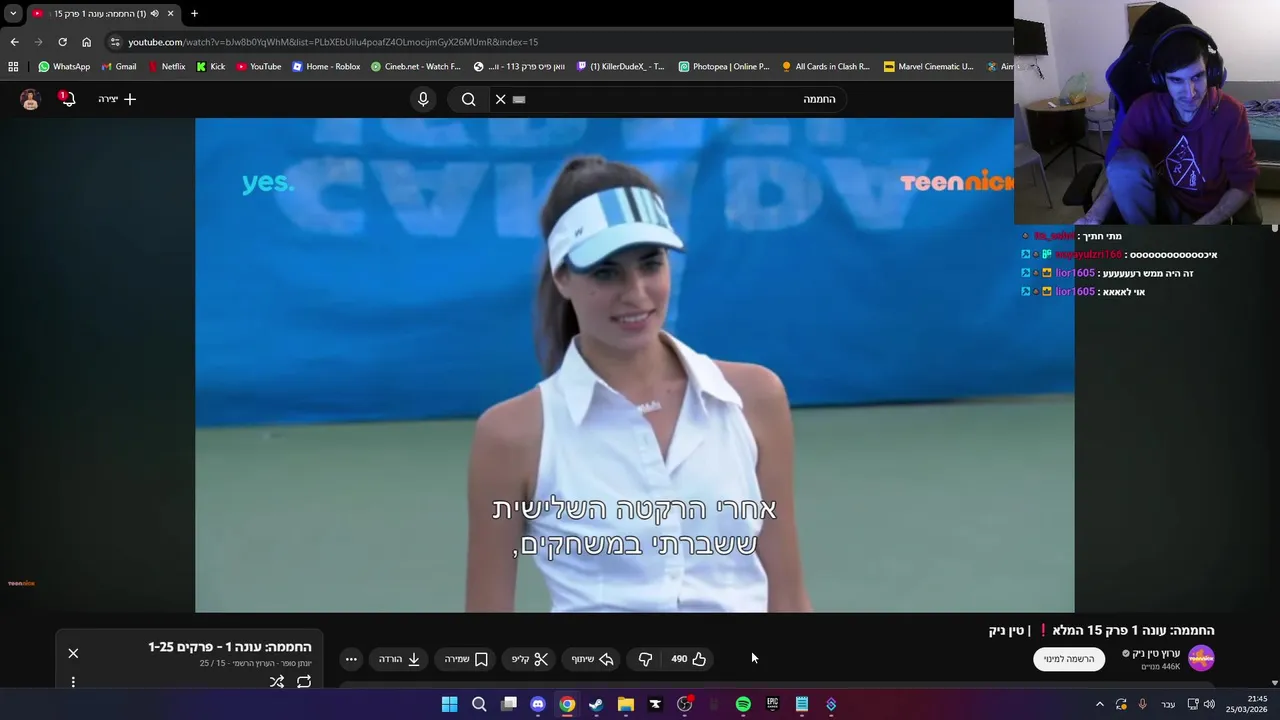Image resolution: width=1280 pixels, height=720 pixels.
Task: Open the Chrome apps grid icon
Action: coord(13,67)
